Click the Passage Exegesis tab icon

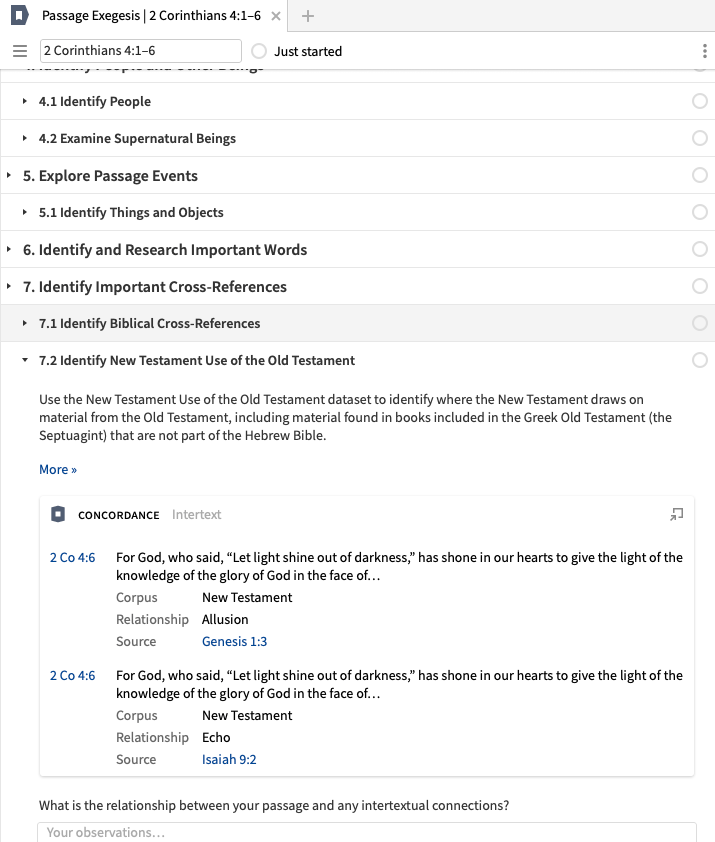[18, 16]
